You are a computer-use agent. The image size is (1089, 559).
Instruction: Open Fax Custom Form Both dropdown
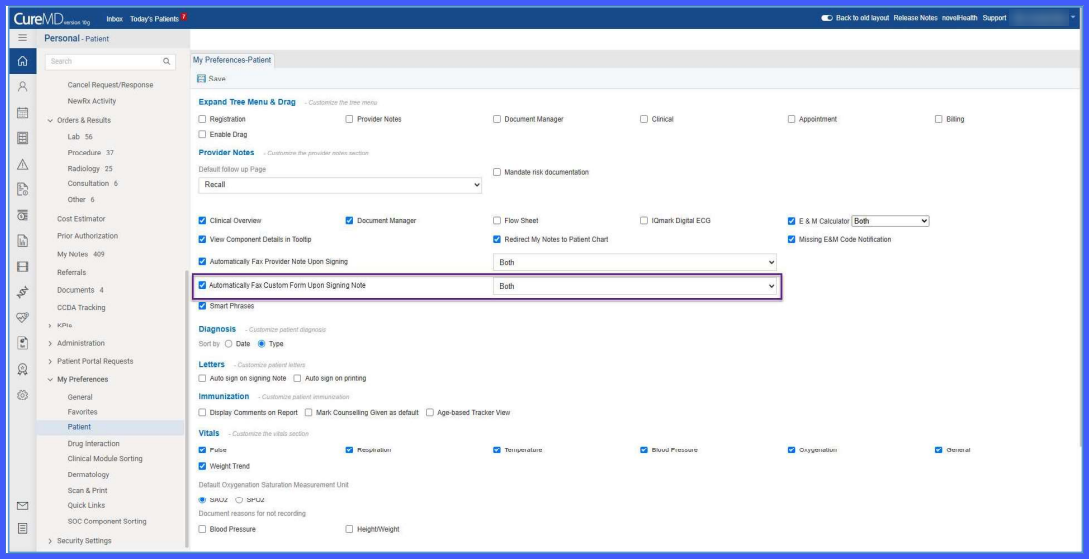pyautogui.click(x=635, y=286)
